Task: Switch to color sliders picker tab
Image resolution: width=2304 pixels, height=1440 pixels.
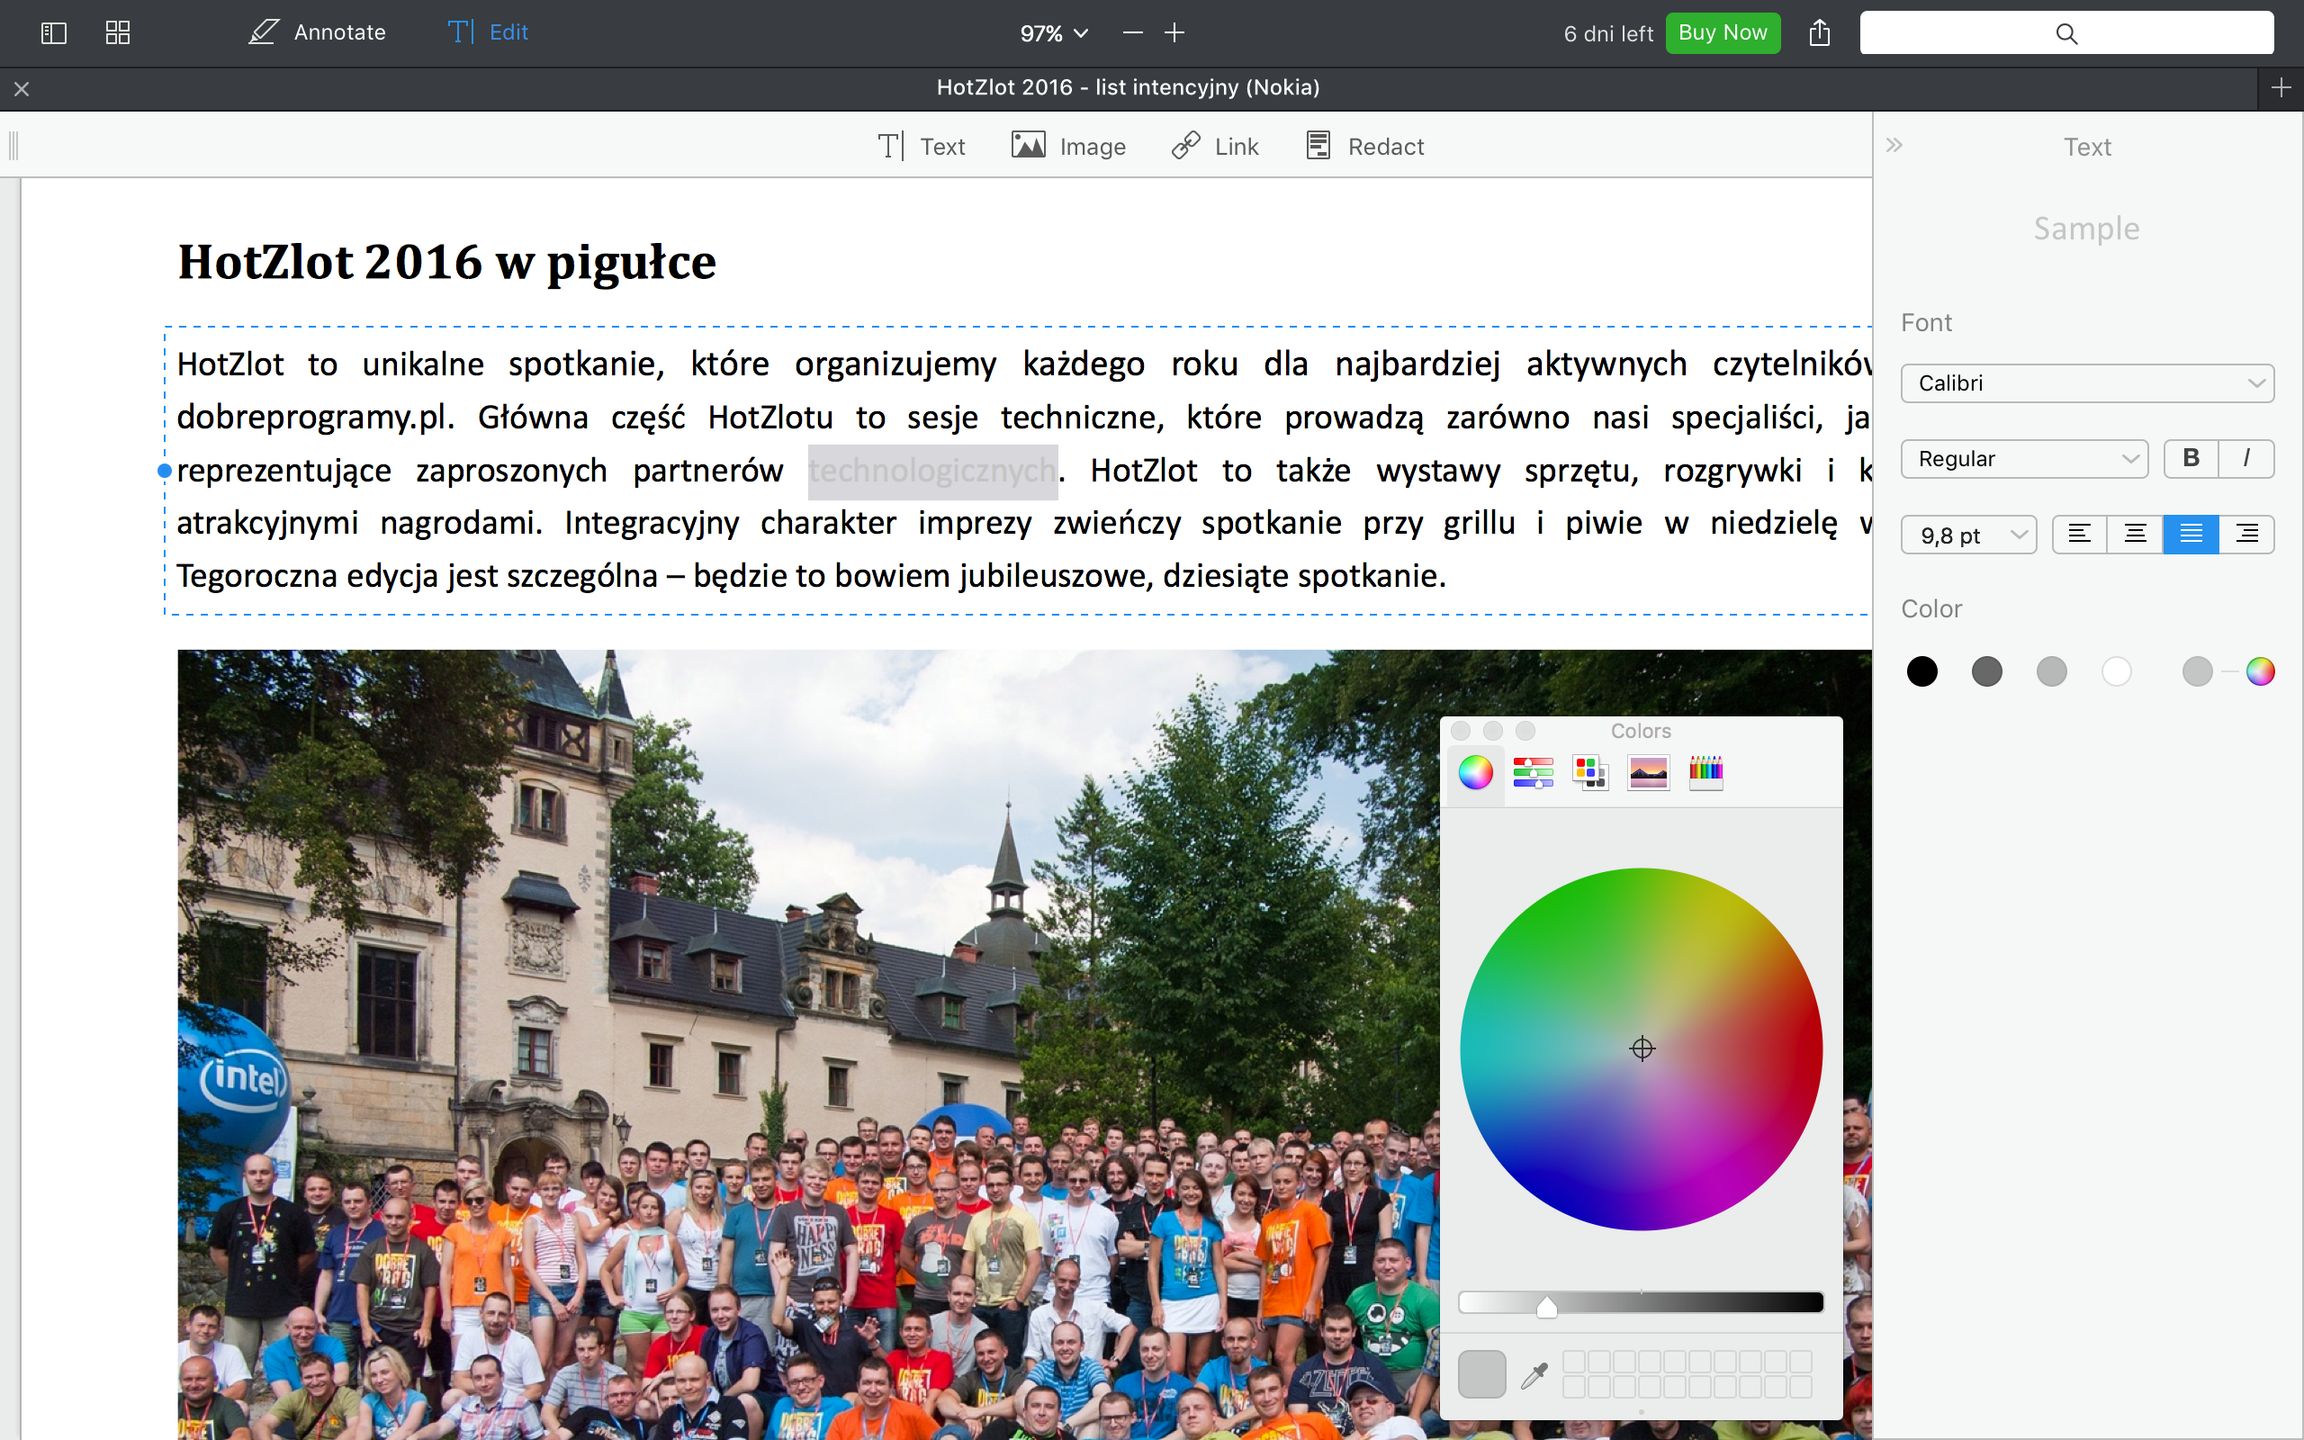Action: (1532, 772)
